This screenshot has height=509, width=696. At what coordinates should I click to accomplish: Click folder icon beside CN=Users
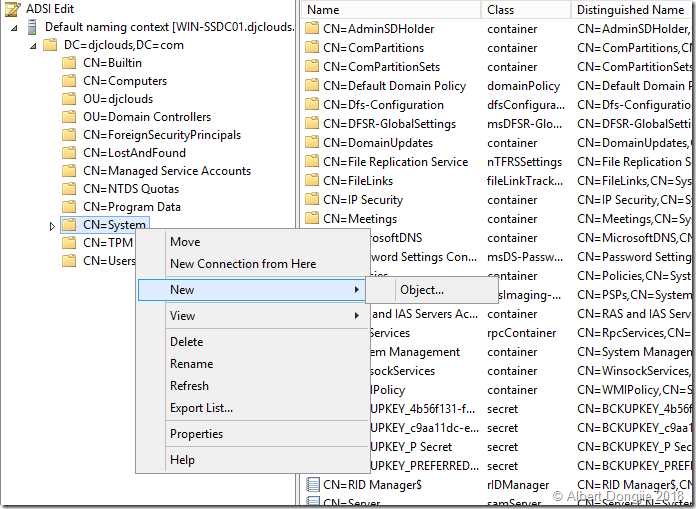69,260
